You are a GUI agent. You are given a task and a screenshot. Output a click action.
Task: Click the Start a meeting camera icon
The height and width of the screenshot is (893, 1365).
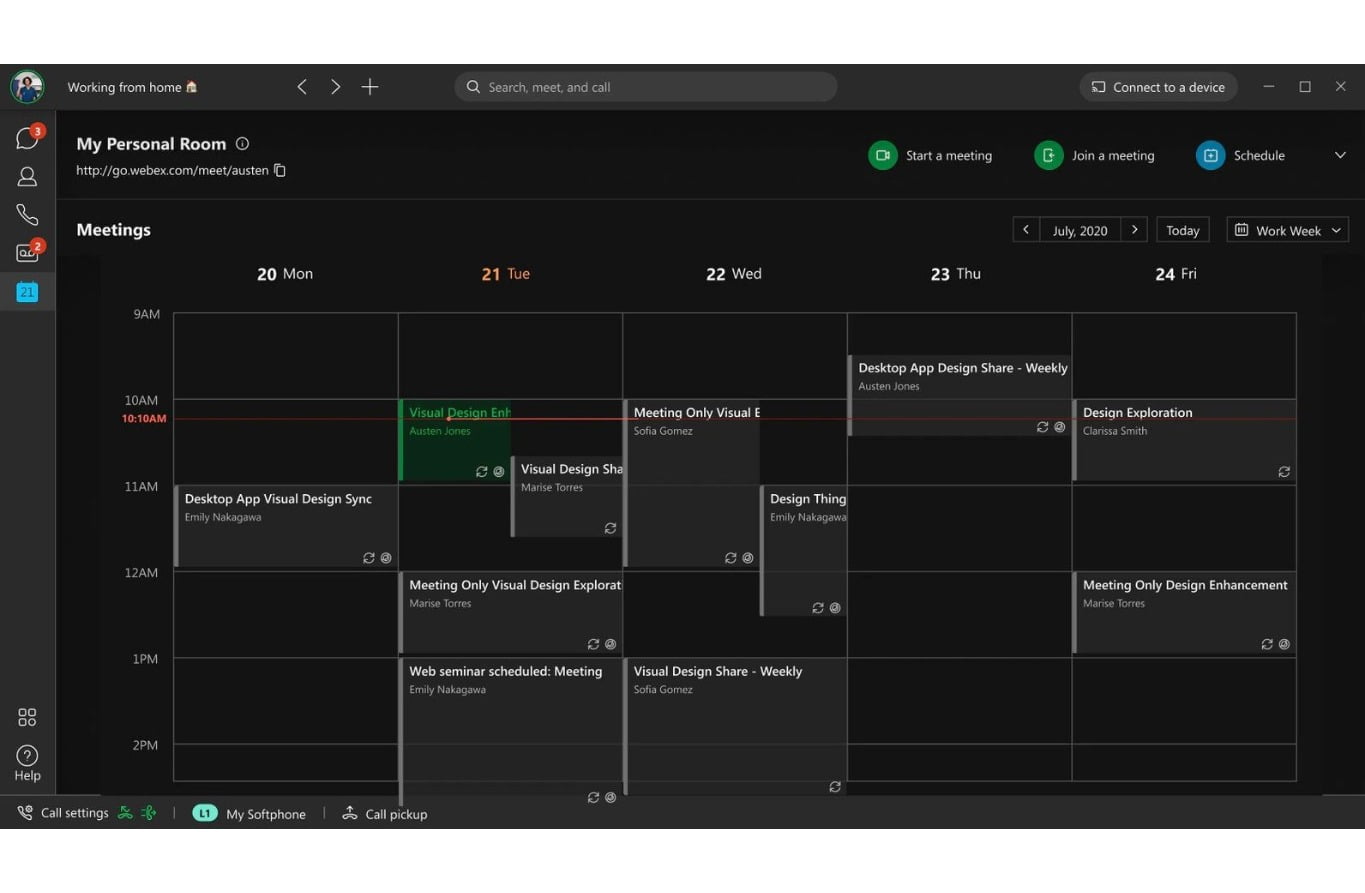883,155
